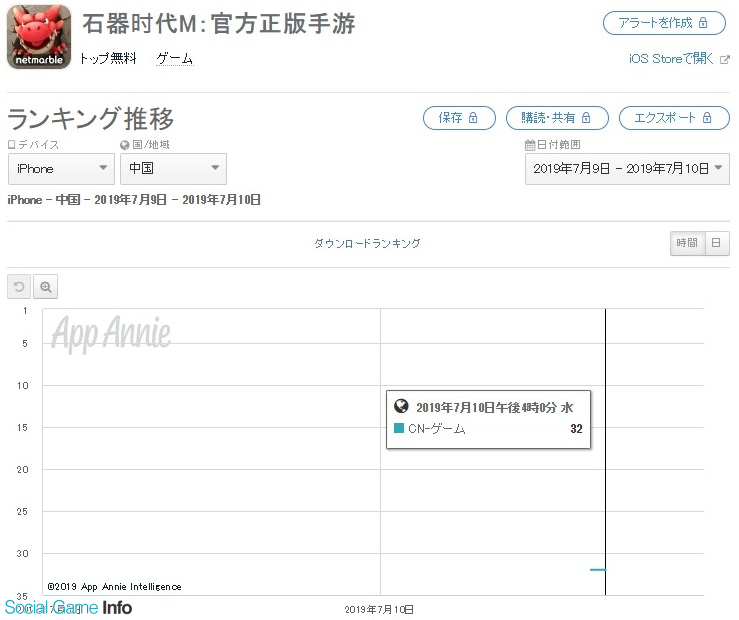Click the 購読・共有 button
739x620 pixels.
tap(557, 118)
